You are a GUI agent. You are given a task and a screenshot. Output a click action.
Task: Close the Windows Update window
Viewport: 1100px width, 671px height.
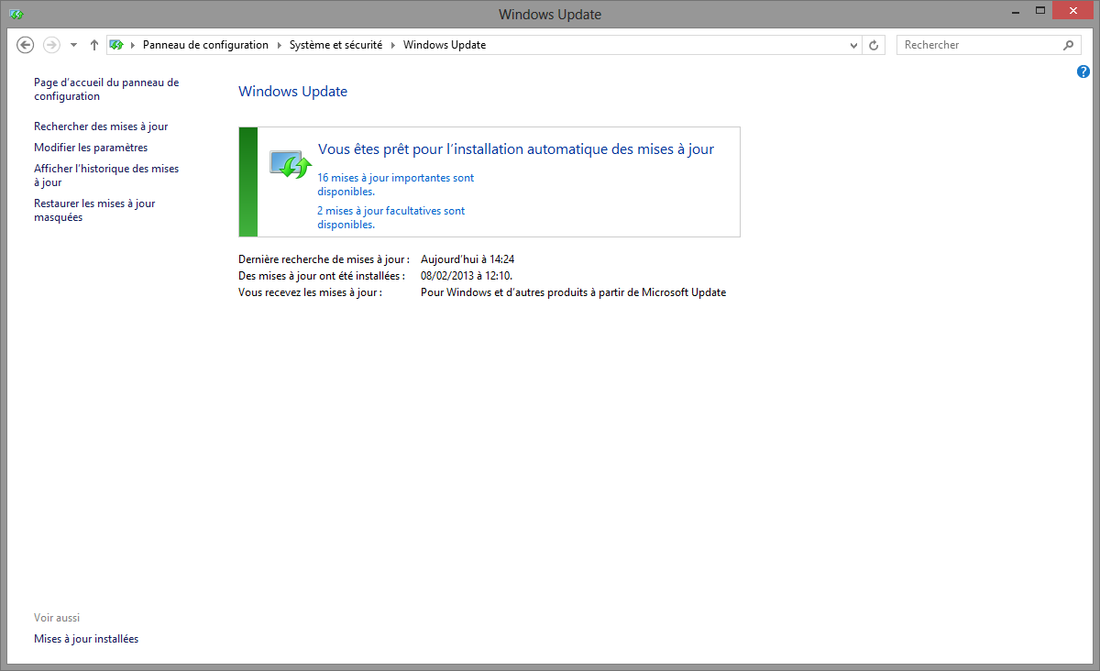(x=1073, y=11)
